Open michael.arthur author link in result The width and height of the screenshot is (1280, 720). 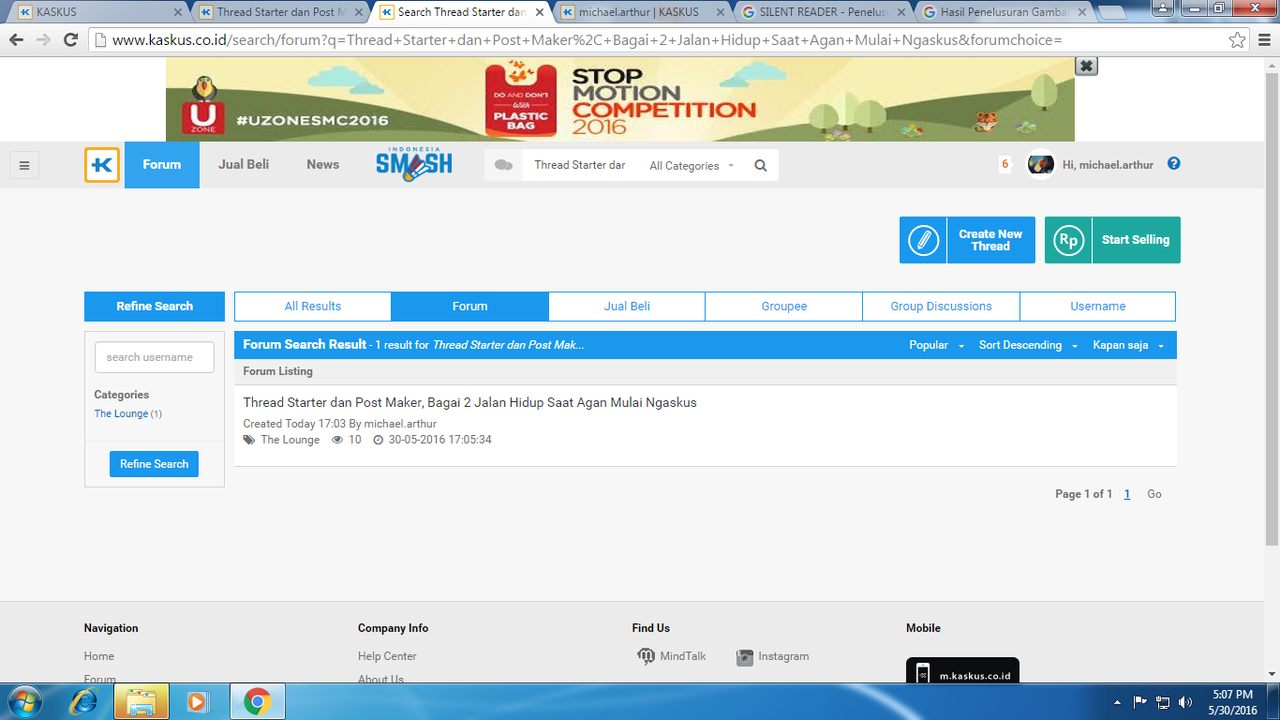point(400,424)
